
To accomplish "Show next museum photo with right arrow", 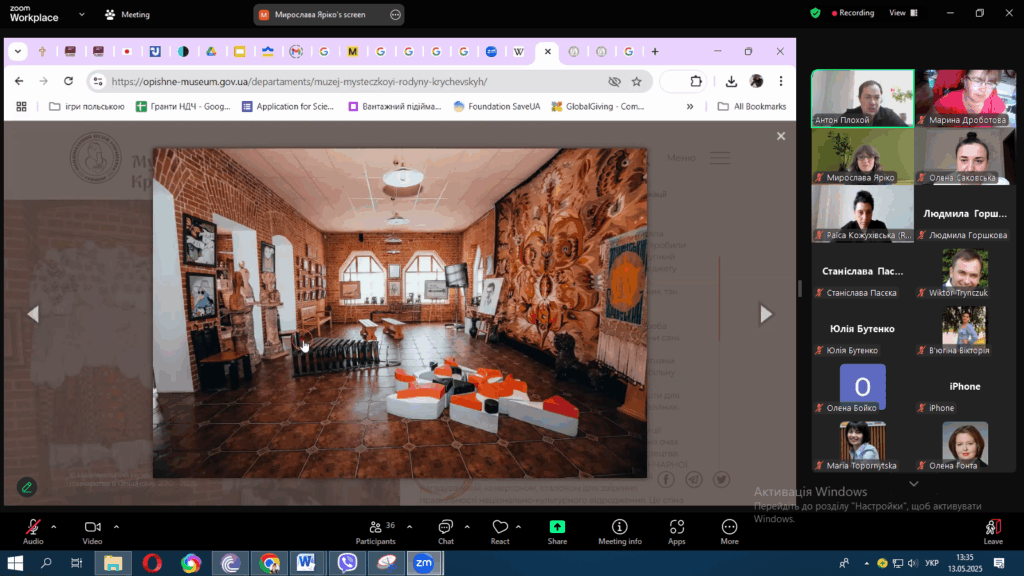I will point(766,314).
